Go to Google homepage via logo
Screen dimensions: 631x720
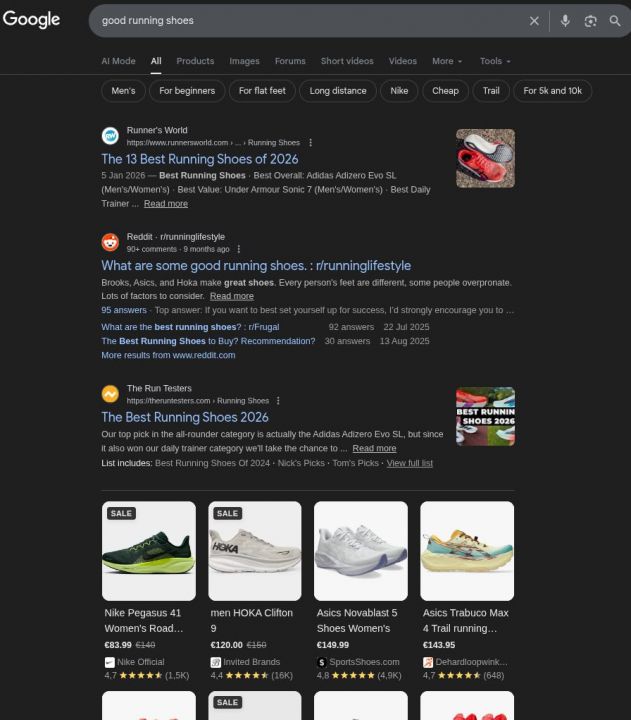(31, 19)
